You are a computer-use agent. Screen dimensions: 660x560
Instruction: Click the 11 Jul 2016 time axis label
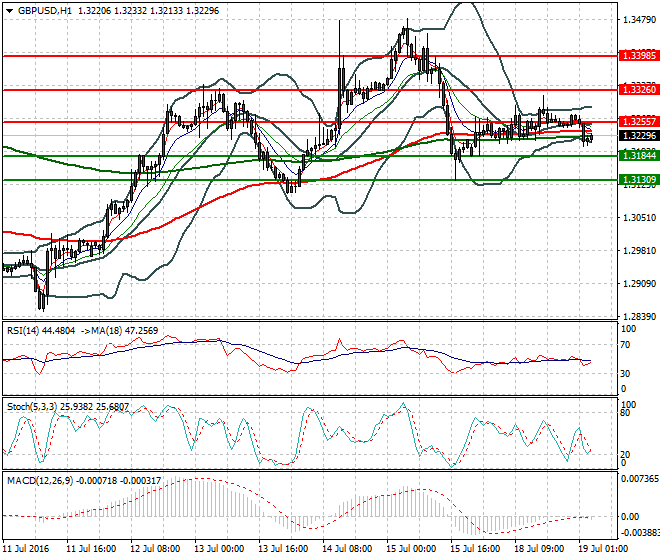[x=26, y=549]
